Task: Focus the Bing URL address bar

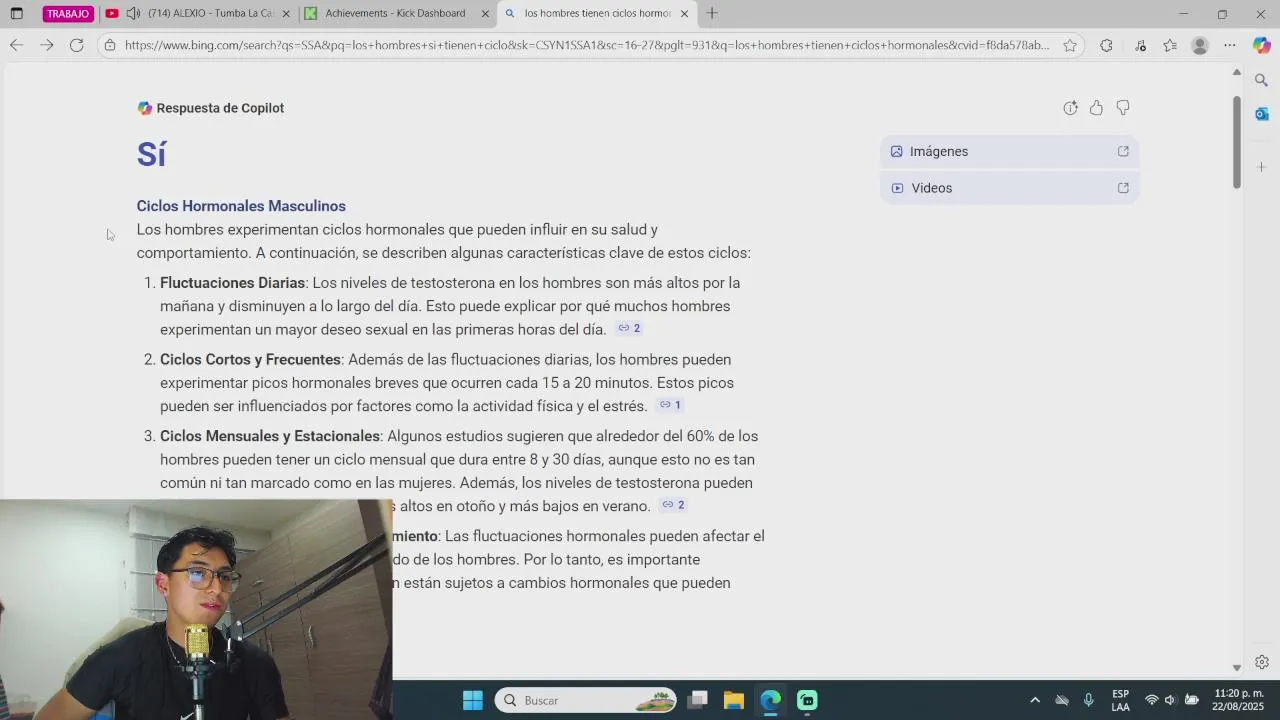Action: 587,45
